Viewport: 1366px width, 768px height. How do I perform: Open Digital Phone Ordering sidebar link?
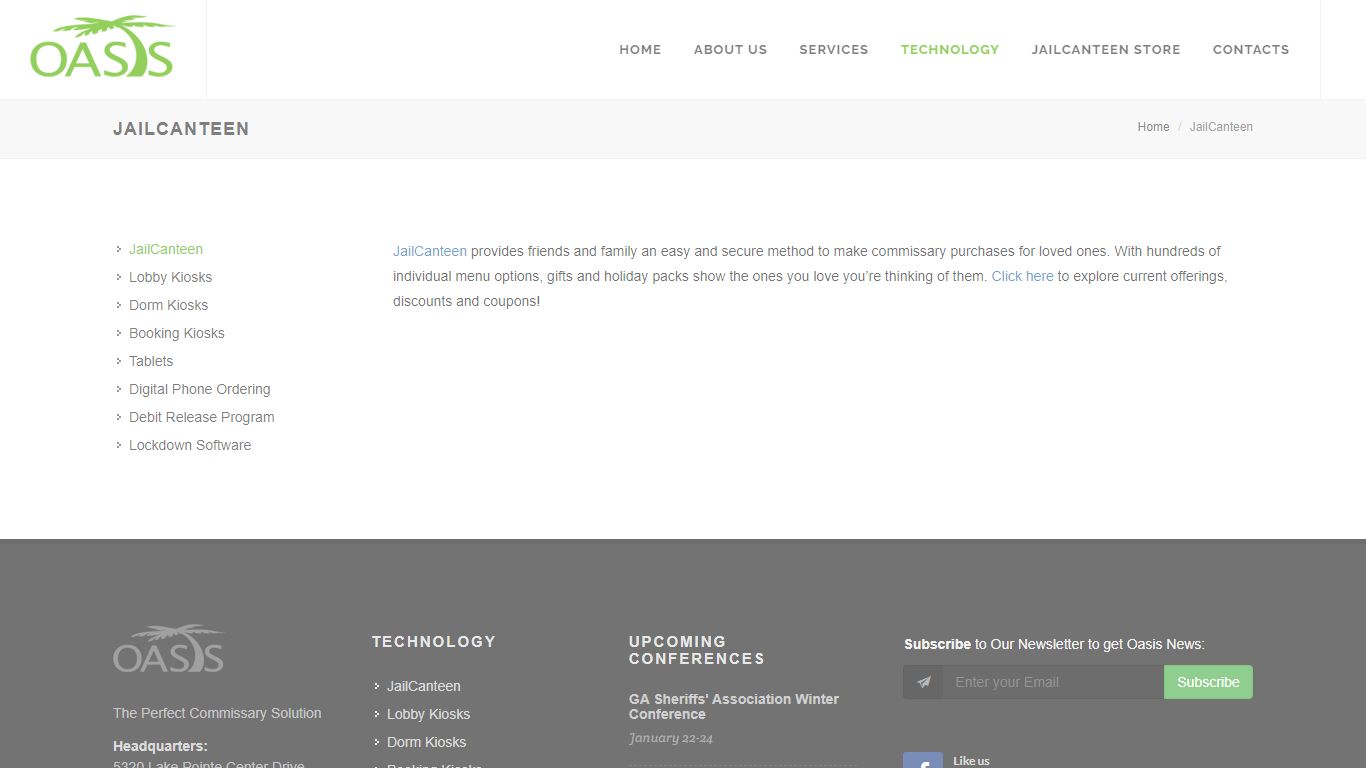[x=199, y=389]
